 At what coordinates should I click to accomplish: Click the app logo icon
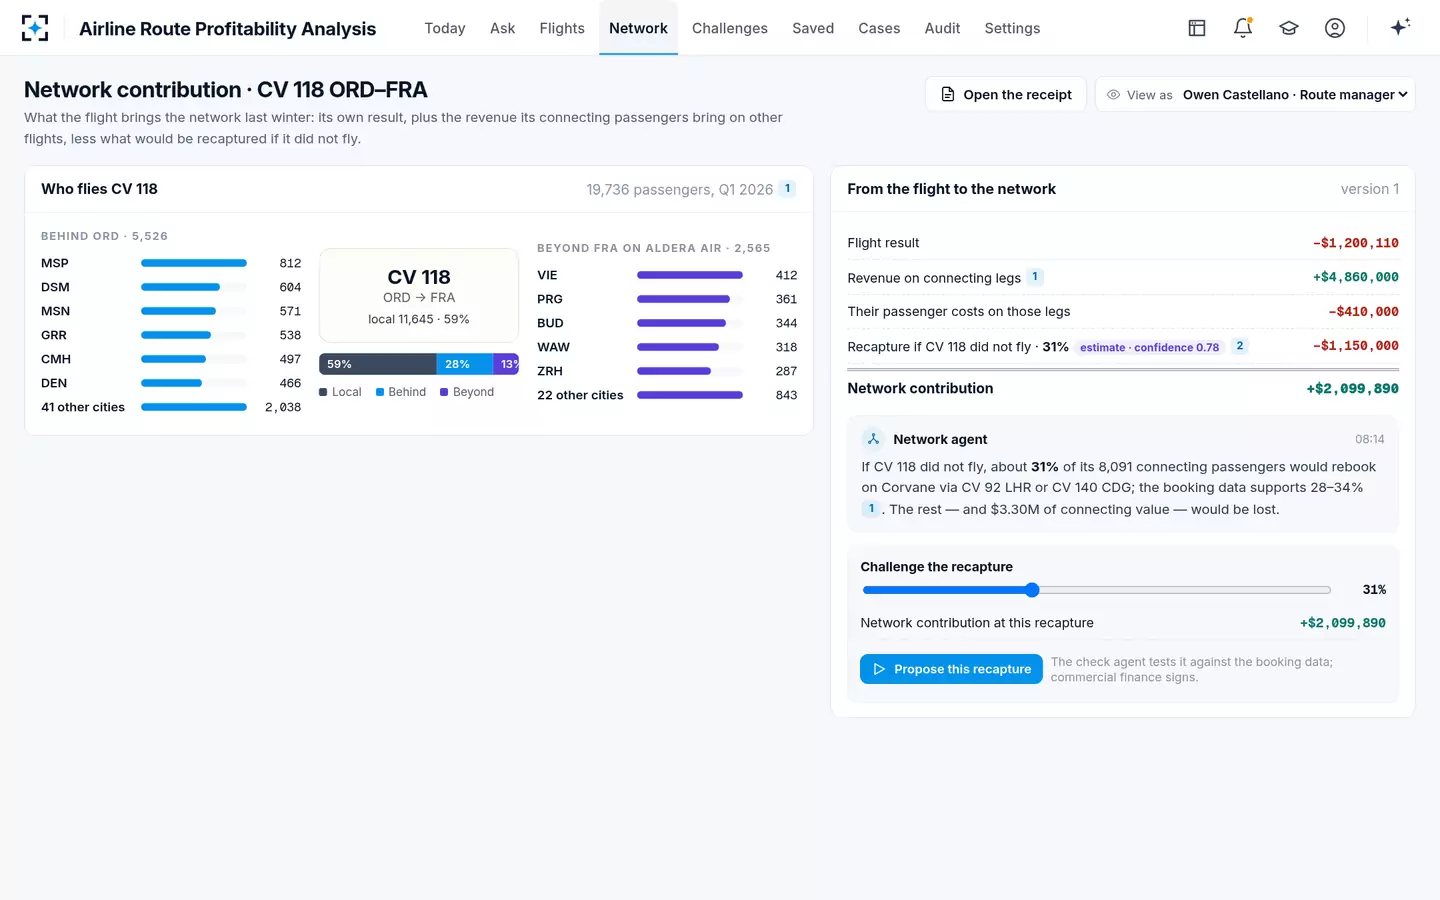35,28
